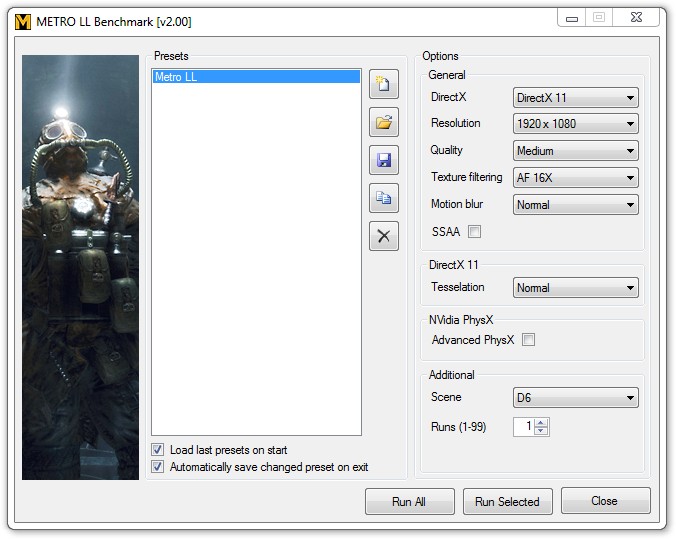Save the preset with the floppy disk icon
This screenshot has height=539, width=676.
(x=384, y=160)
